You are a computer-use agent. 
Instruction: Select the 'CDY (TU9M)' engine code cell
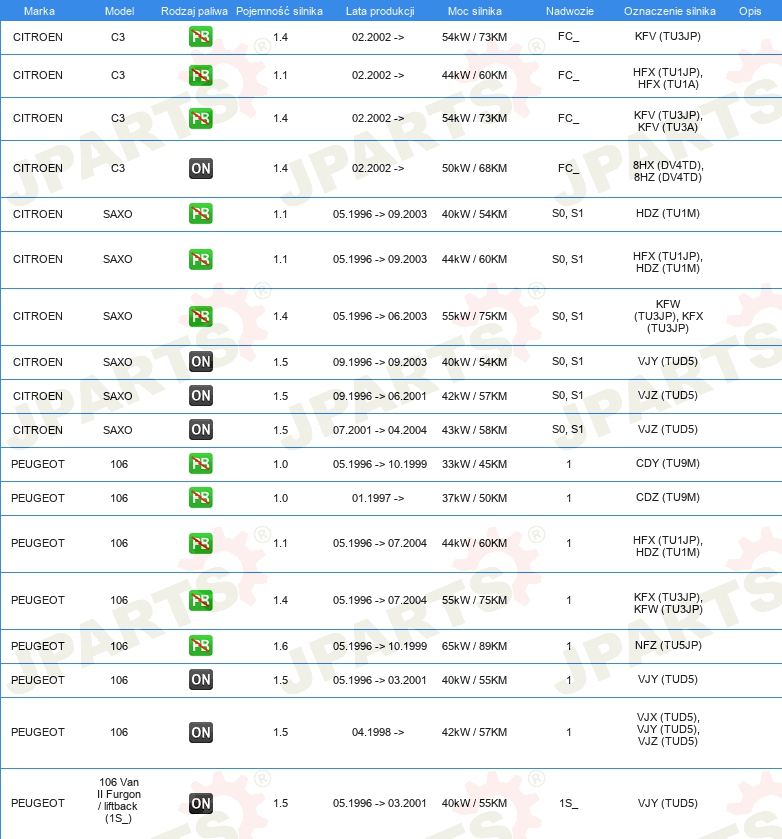(x=668, y=463)
